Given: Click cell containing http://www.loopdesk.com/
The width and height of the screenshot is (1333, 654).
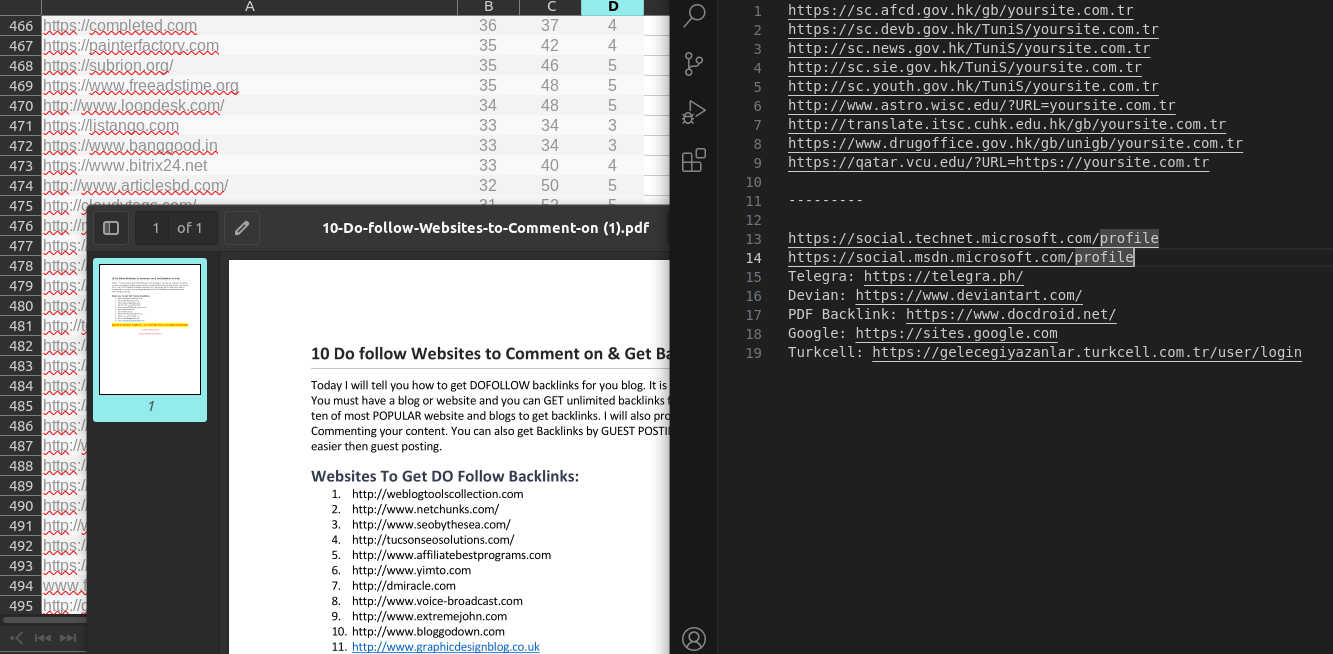Looking at the screenshot, I should click(249, 106).
